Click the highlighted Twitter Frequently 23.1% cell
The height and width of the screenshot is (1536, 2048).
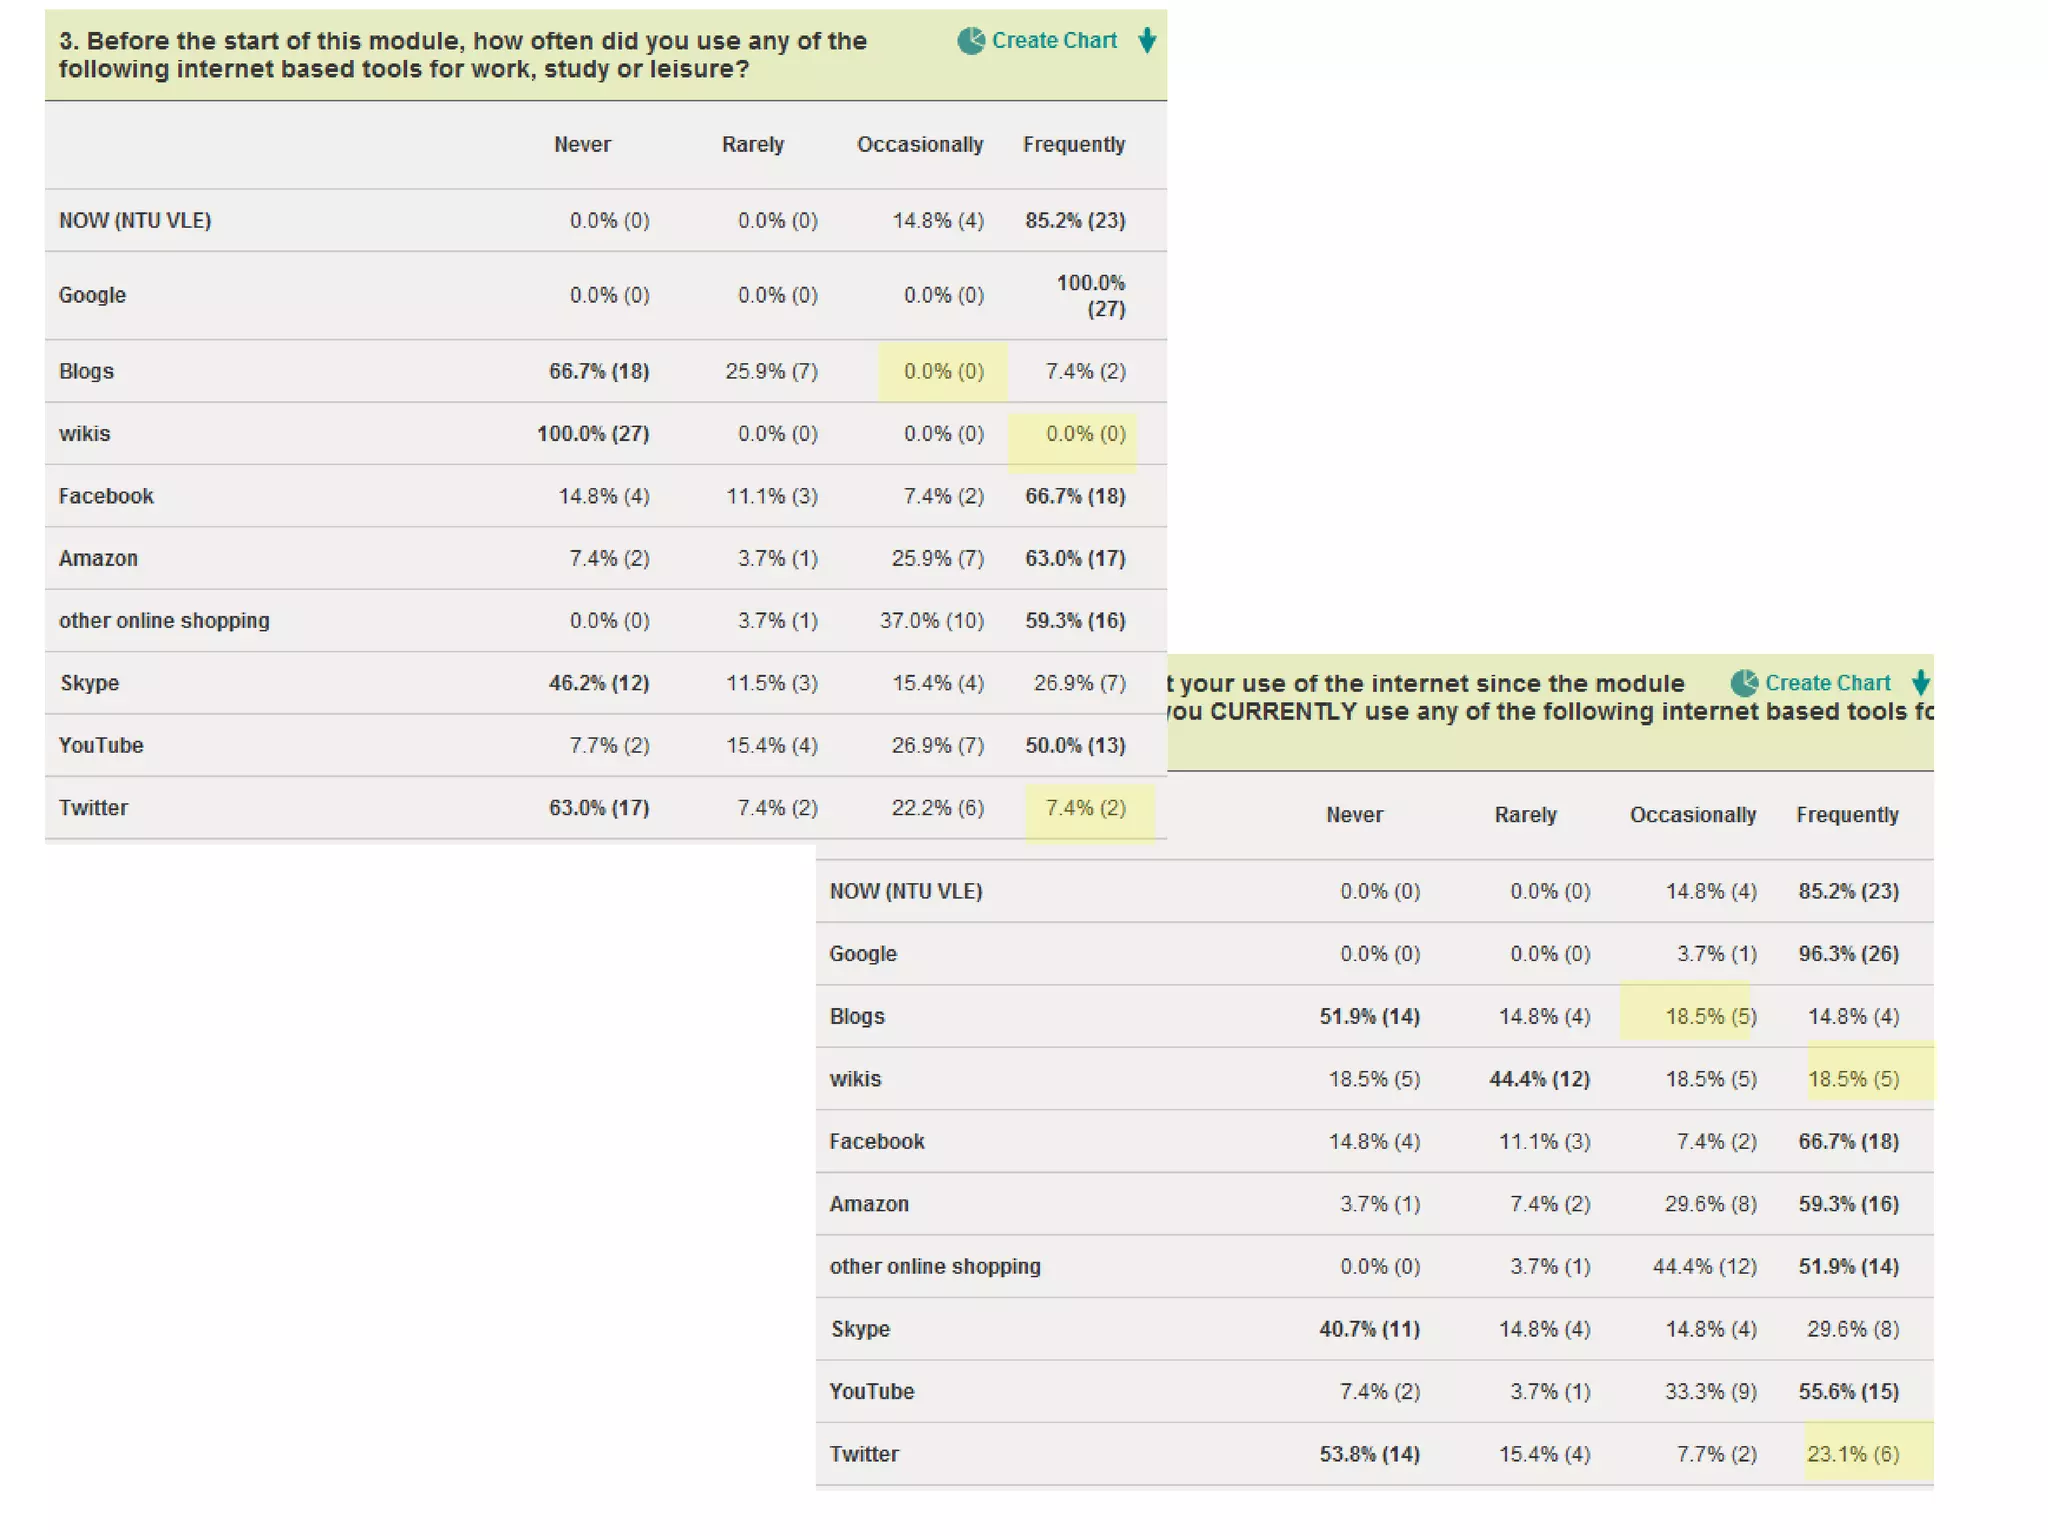pyautogui.click(x=1853, y=1454)
